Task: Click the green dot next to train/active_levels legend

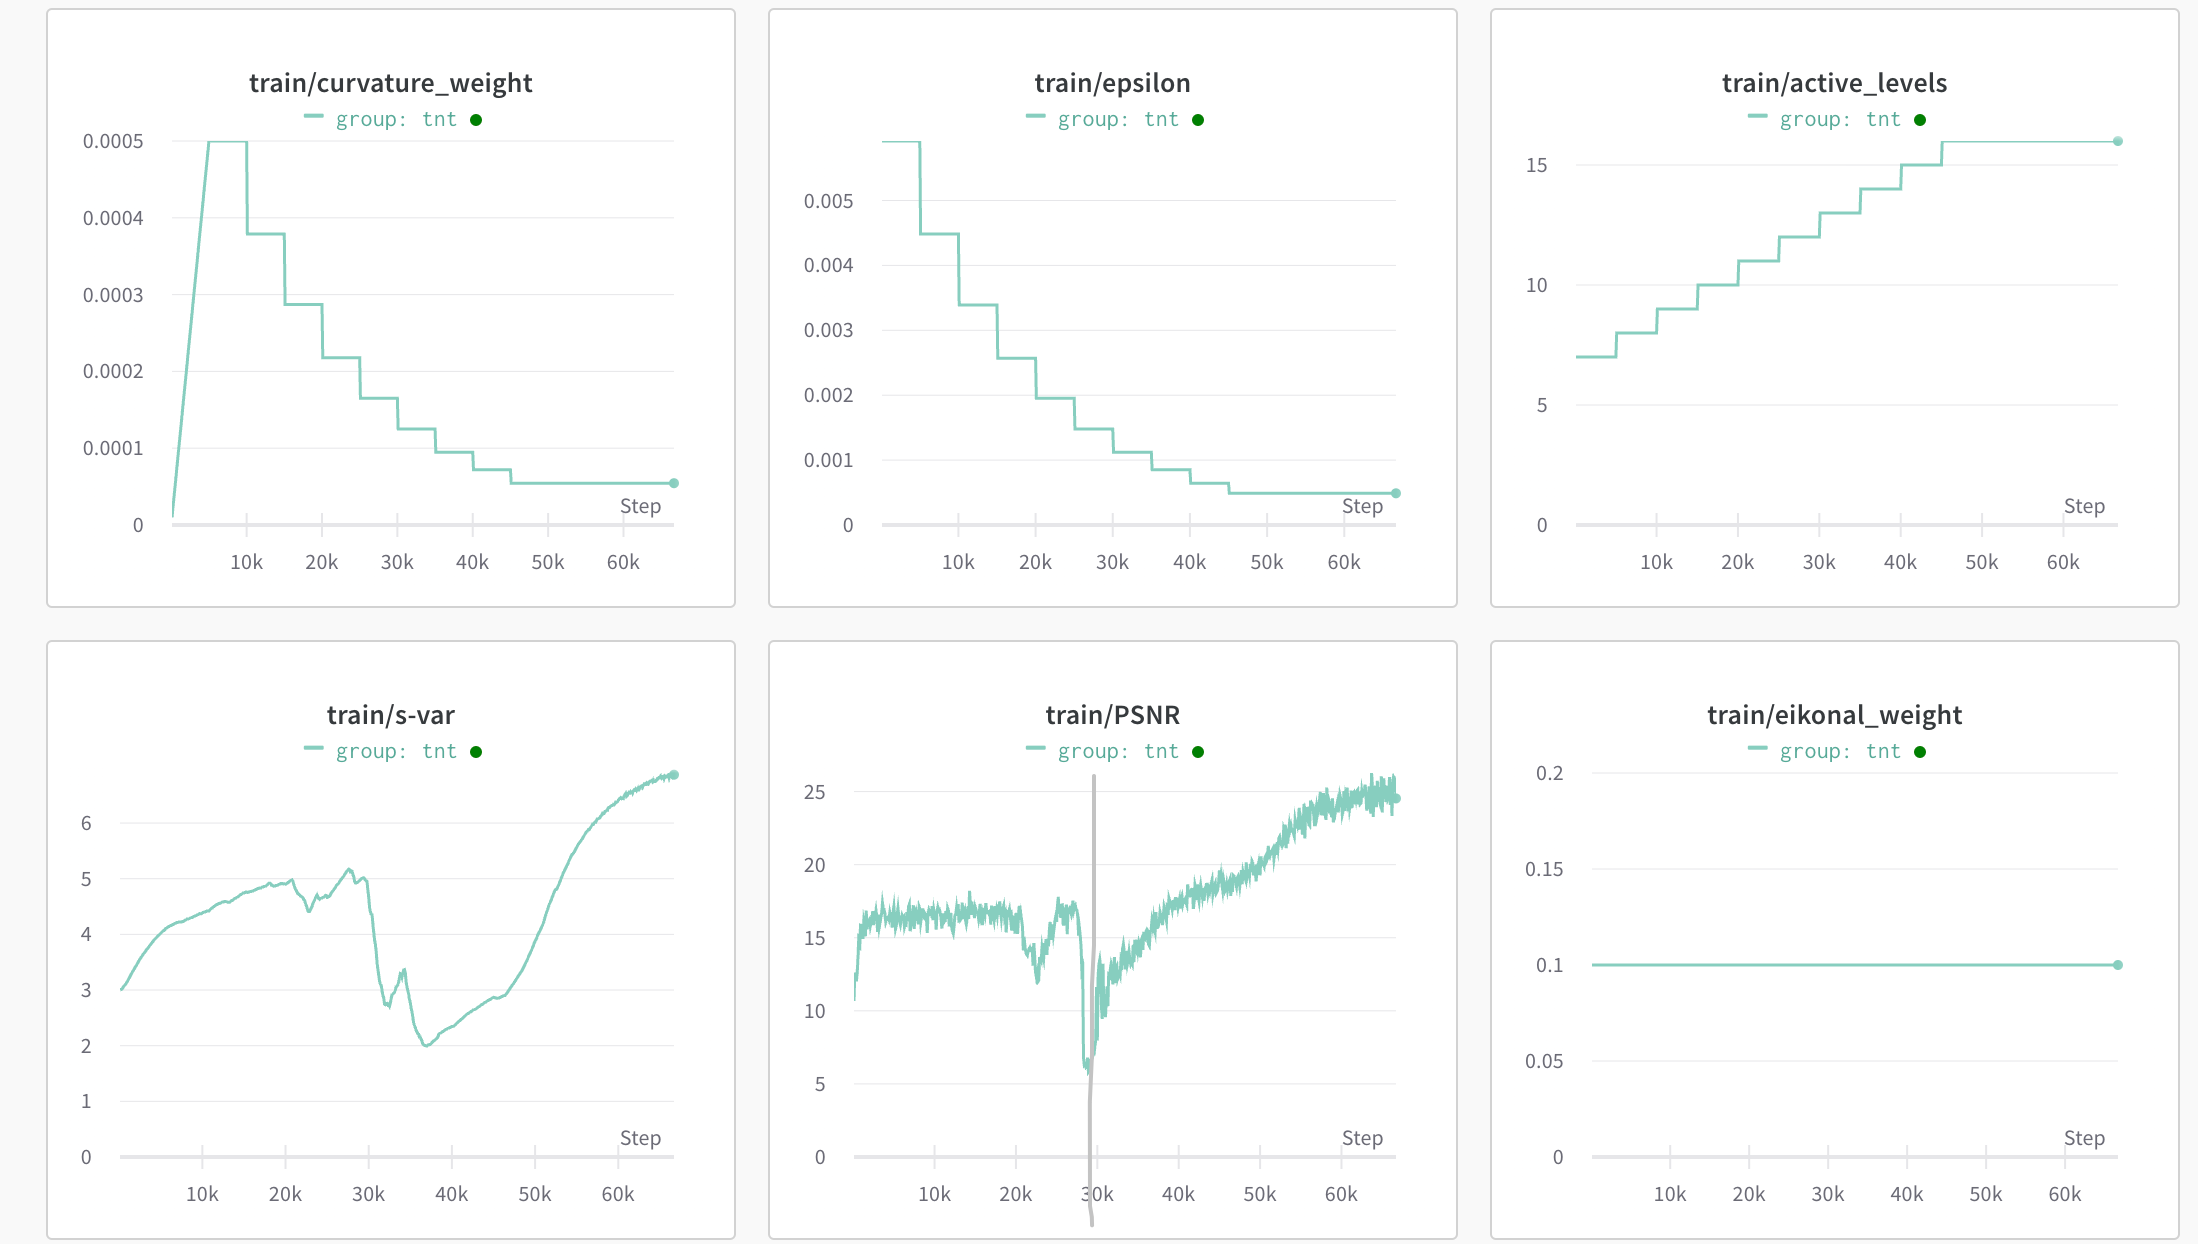Action: [1920, 119]
